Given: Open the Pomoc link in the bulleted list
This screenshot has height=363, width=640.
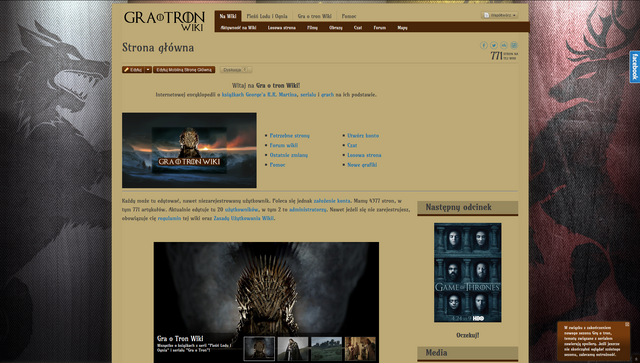Looking at the screenshot, I should 277,165.
